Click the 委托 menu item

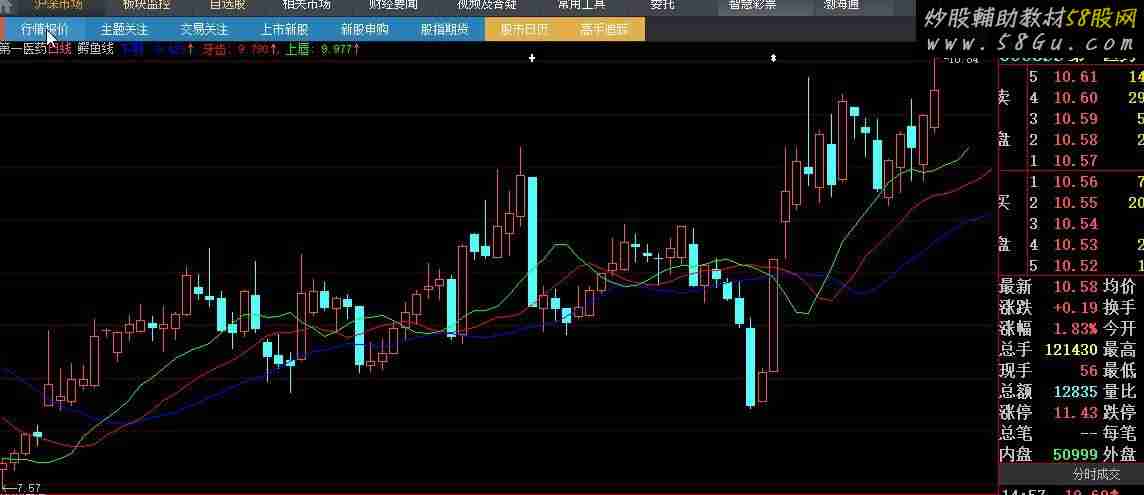662,4
